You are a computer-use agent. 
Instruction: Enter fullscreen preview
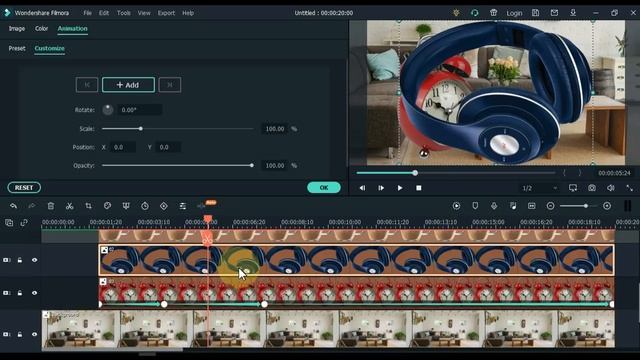click(x=629, y=188)
